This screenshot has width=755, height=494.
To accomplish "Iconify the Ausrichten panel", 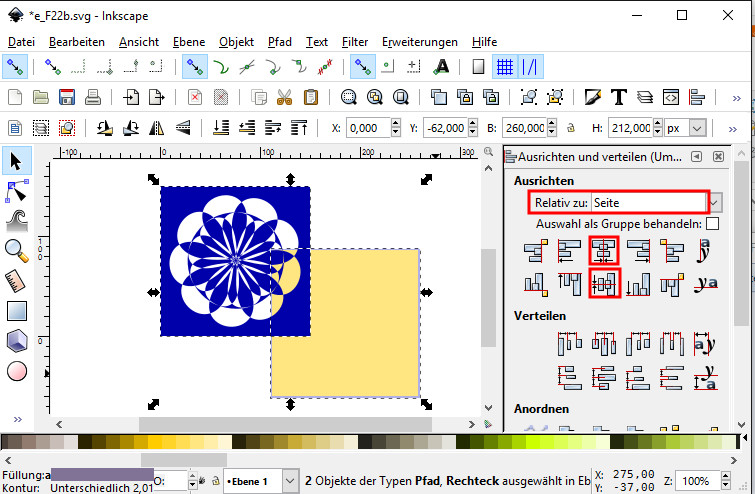I will 696,156.
